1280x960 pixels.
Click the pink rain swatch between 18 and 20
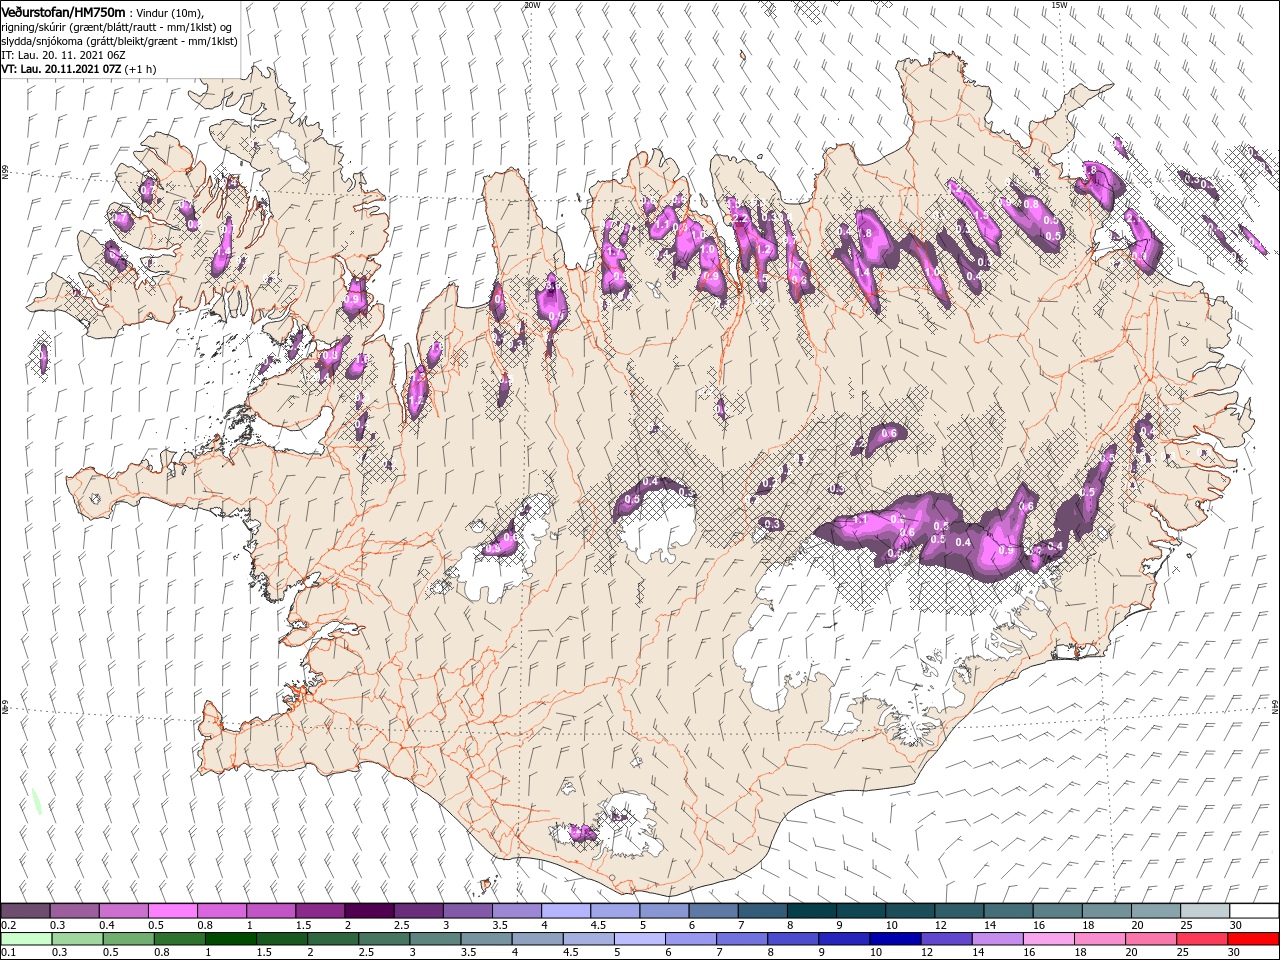pyautogui.click(x=1098, y=939)
